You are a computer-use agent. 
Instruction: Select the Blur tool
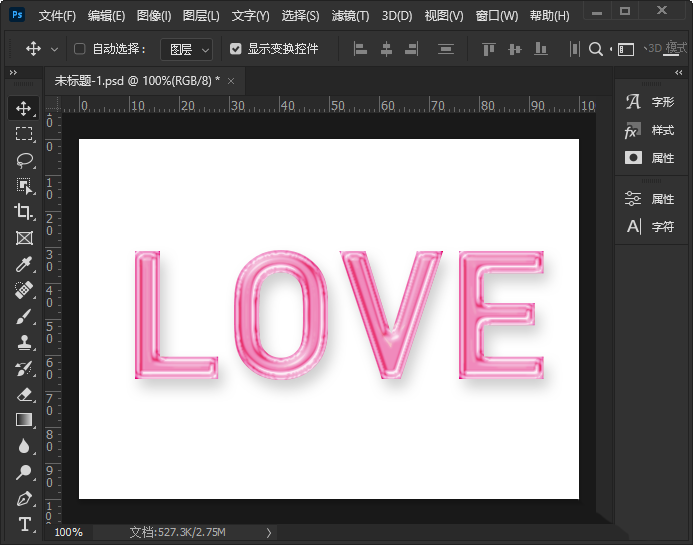coord(23,446)
